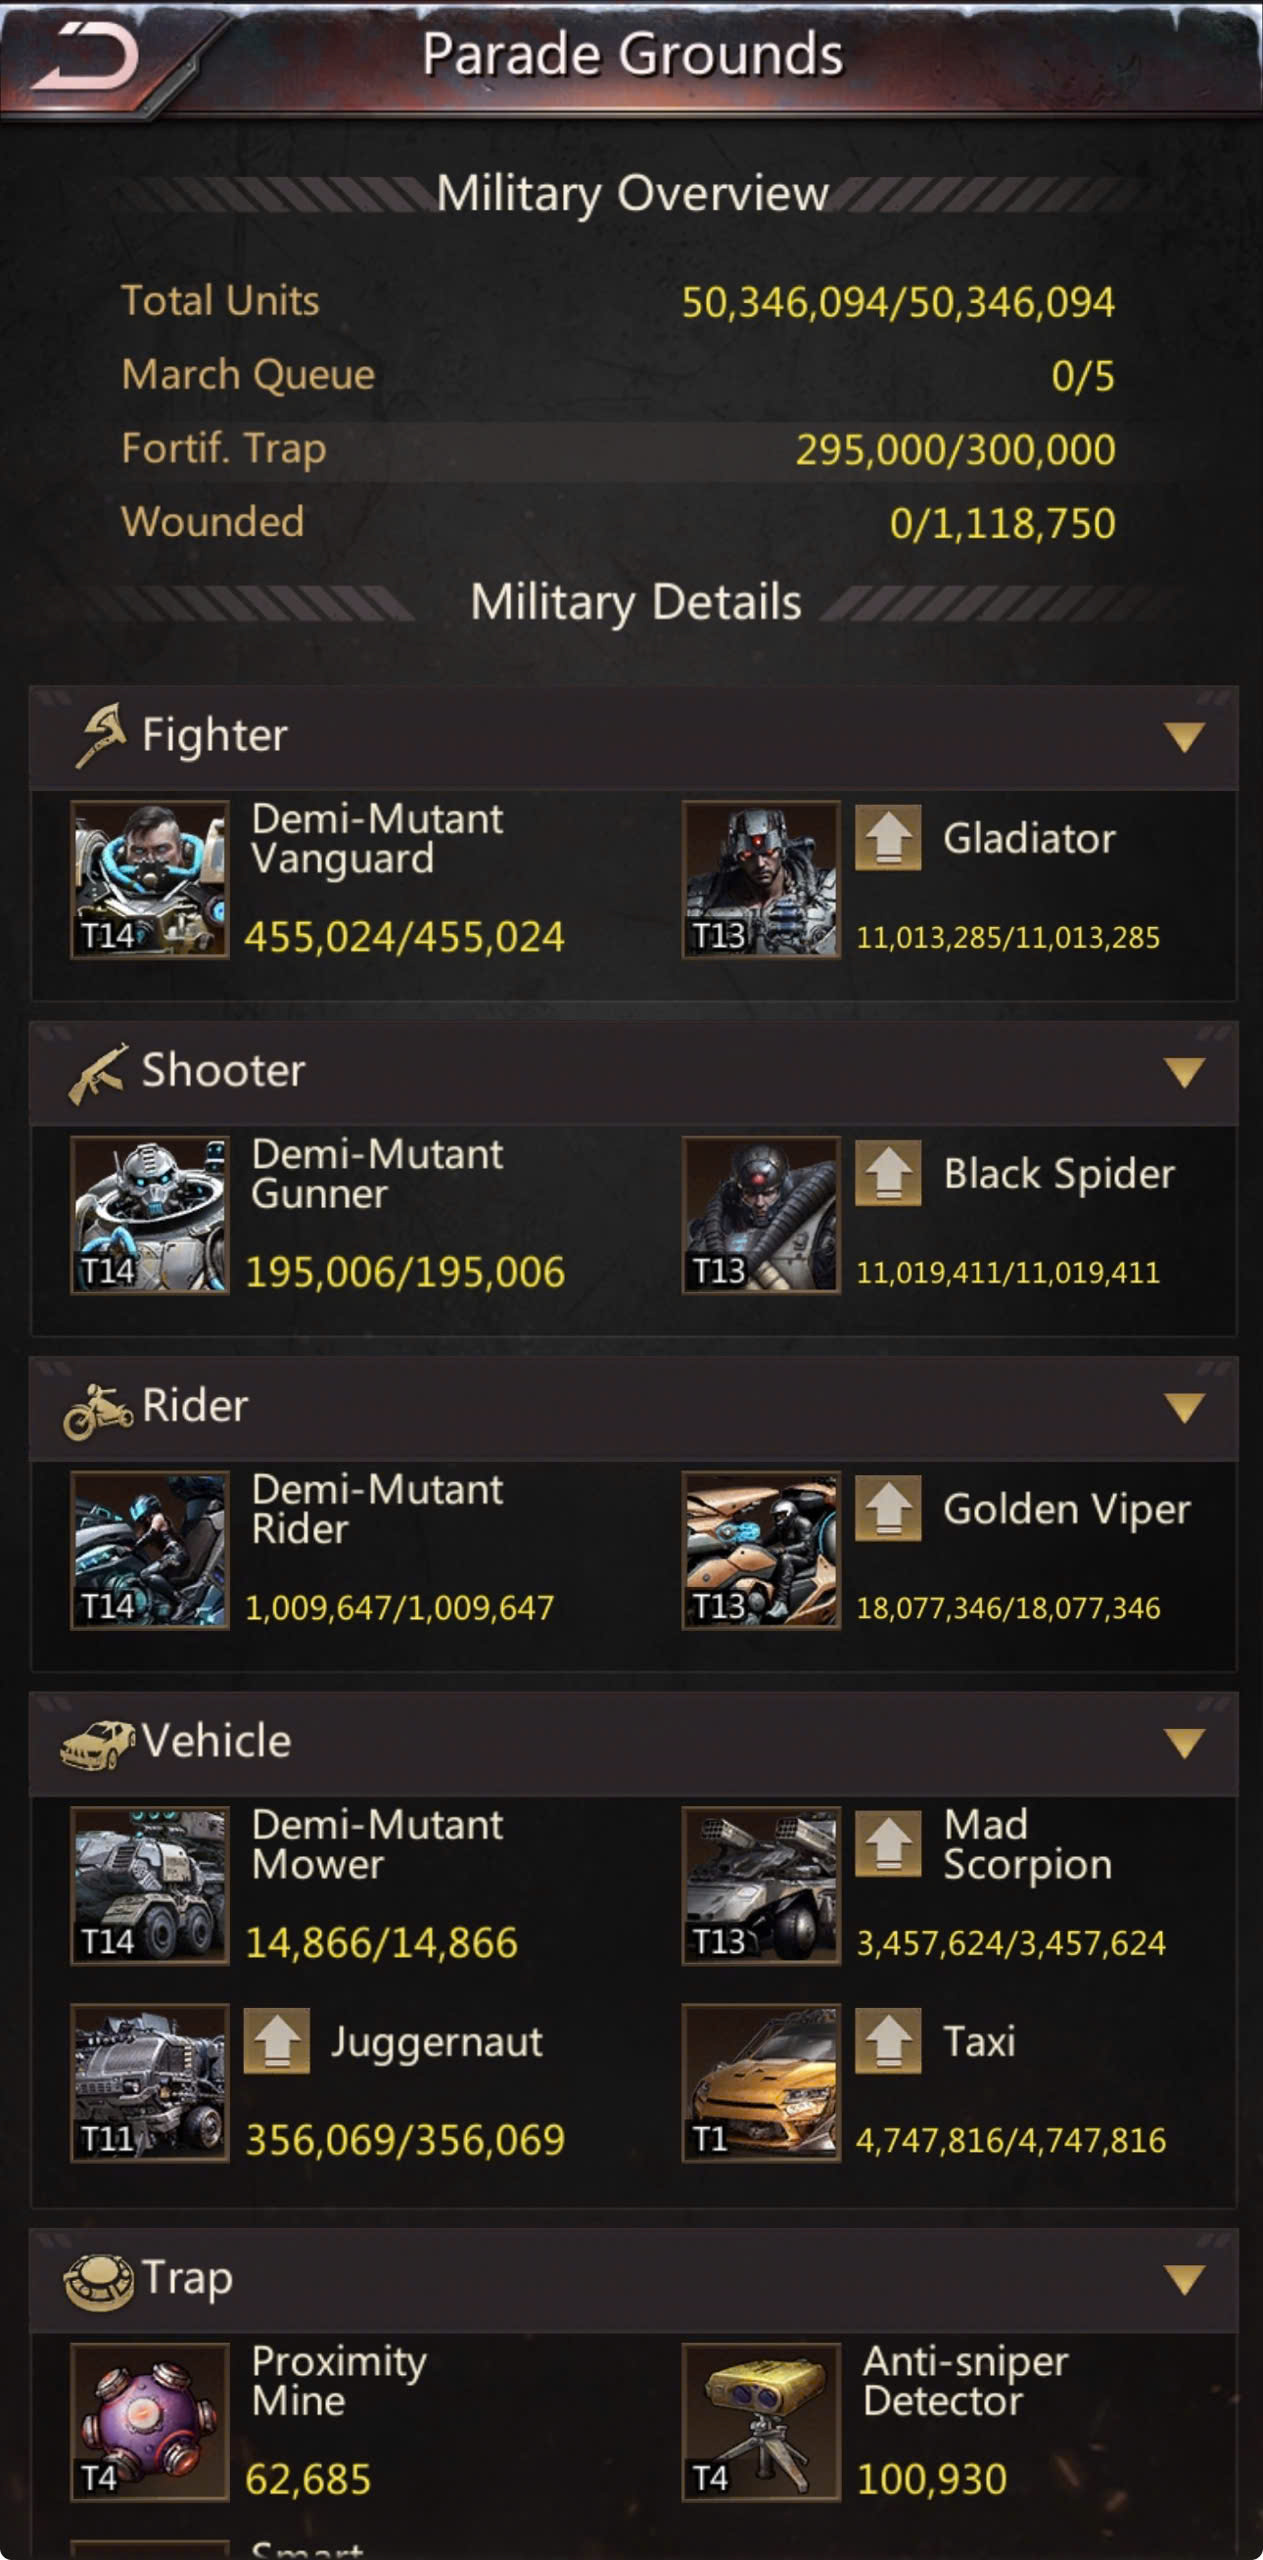
Task: Collapse the Vehicle section arrow
Action: point(1185,1743)
